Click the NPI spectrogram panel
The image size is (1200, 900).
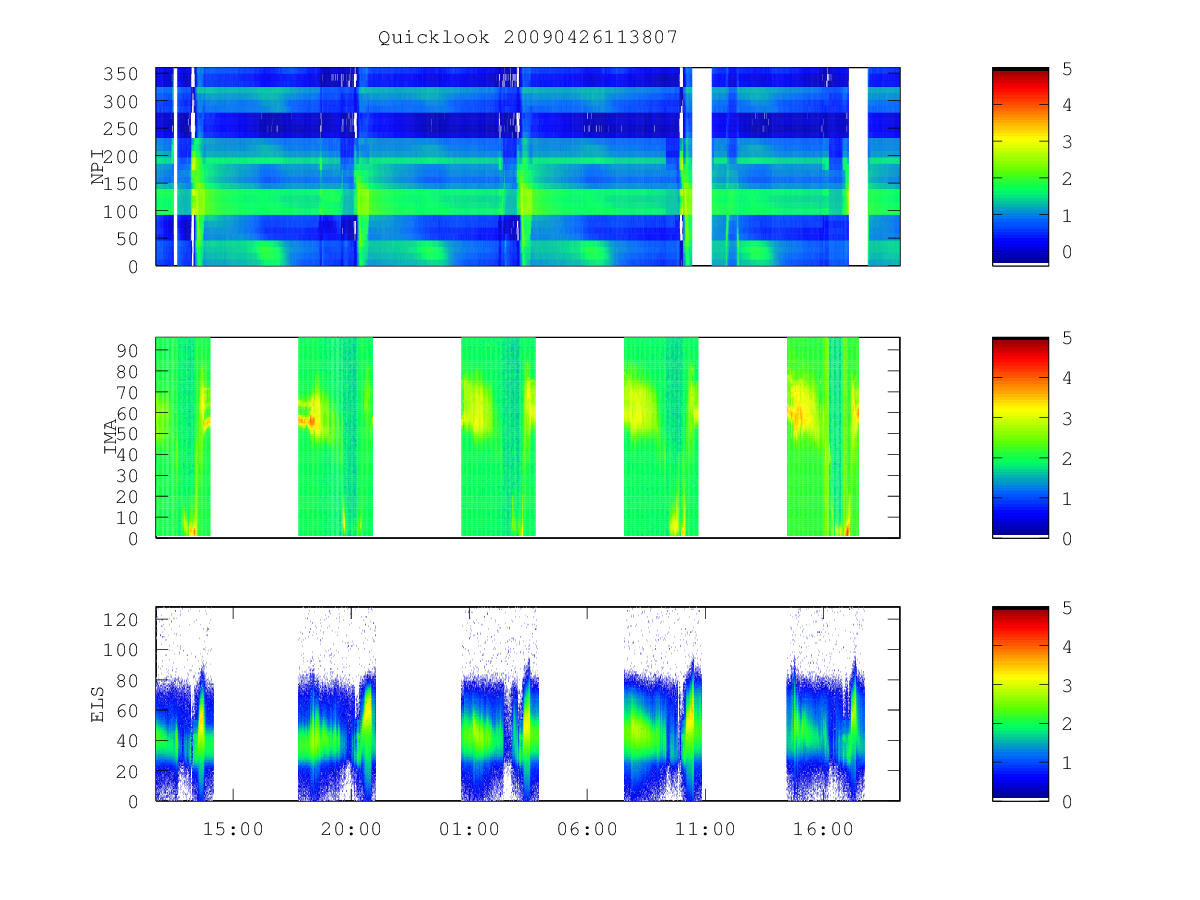point(528,166)
